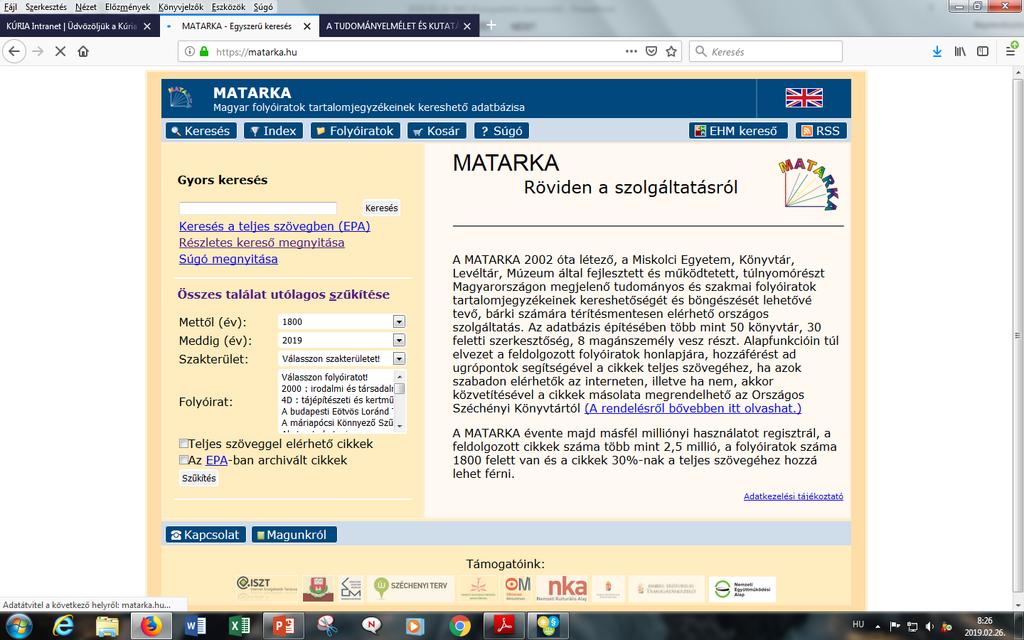Open the EHM kereső button

coord(738,131)
